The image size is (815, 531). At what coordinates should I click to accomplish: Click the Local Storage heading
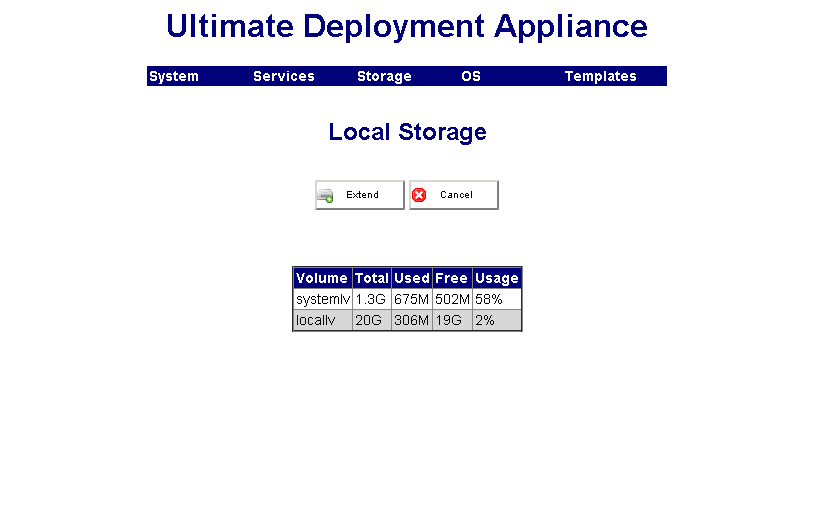[408, 132]
